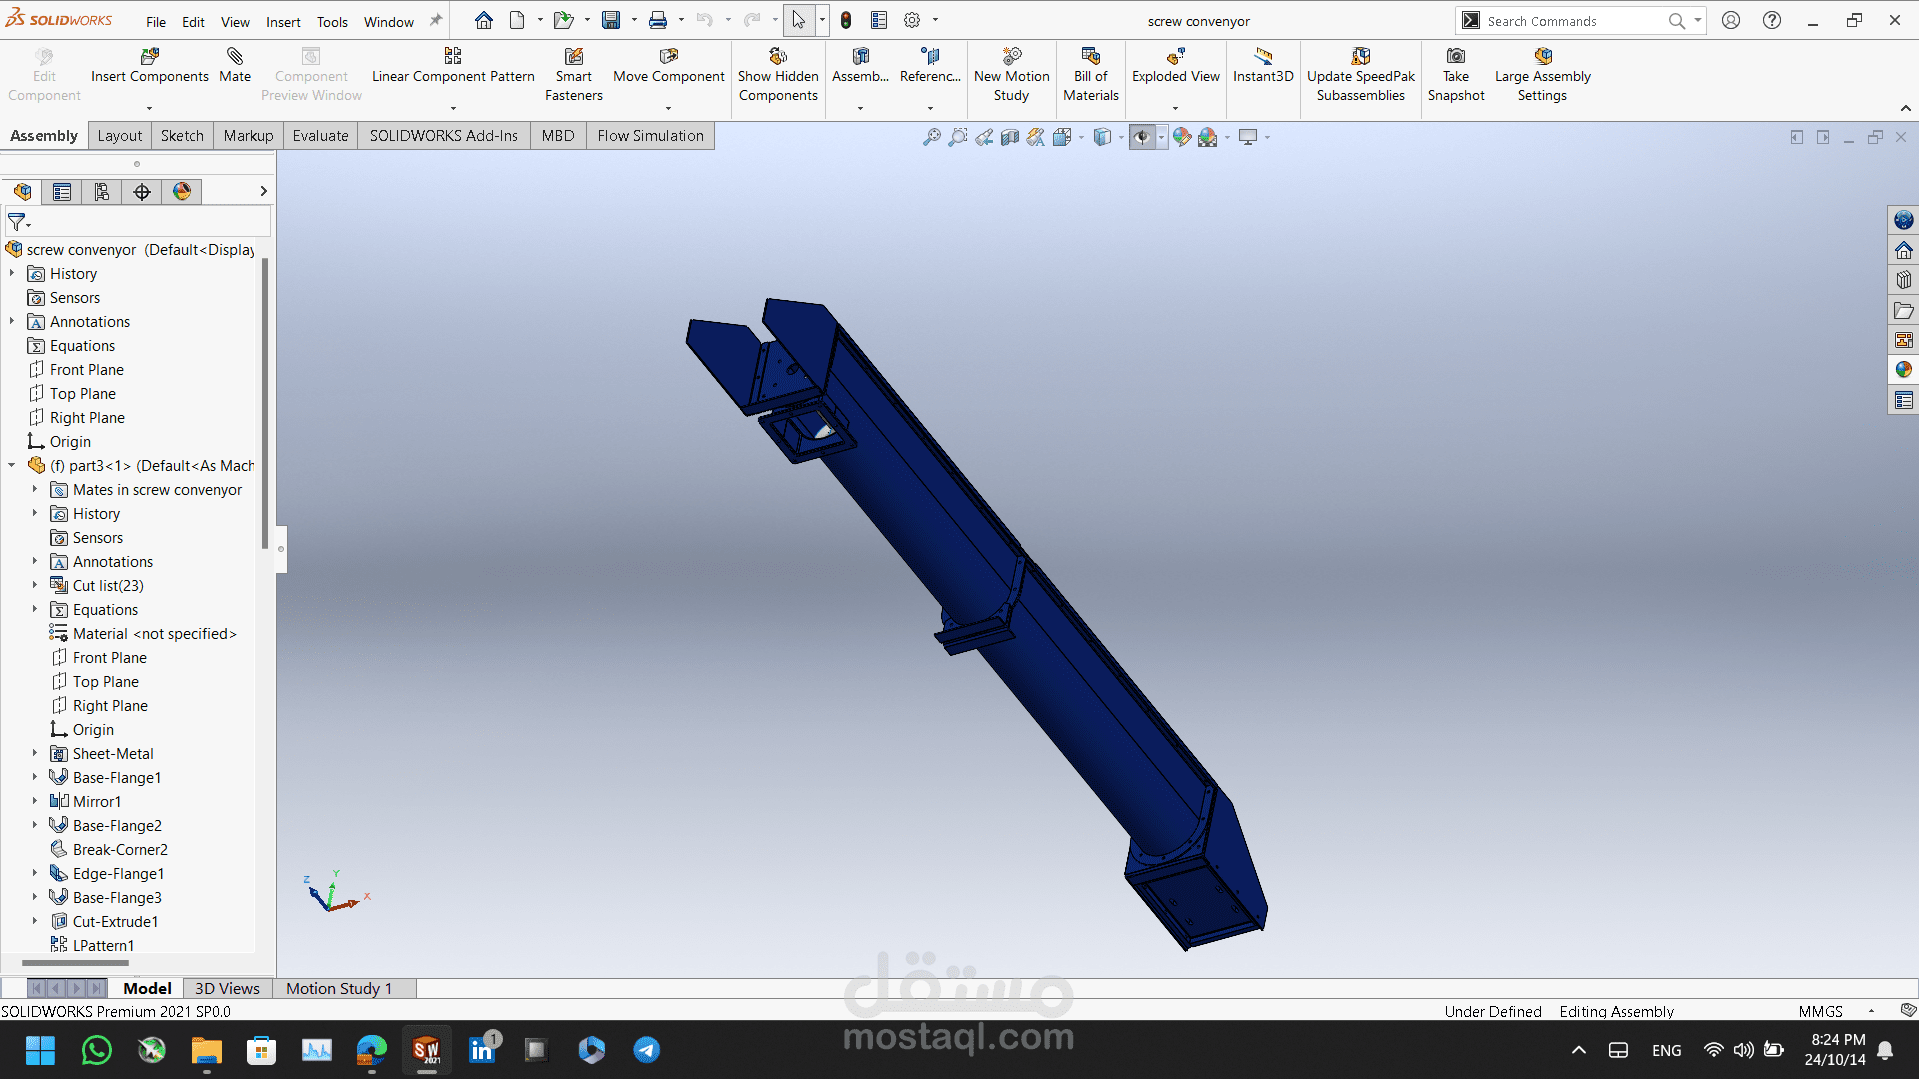Expand the Sheet-Metal feature
Screen dimensions: 1919x1079
[35, 753]
